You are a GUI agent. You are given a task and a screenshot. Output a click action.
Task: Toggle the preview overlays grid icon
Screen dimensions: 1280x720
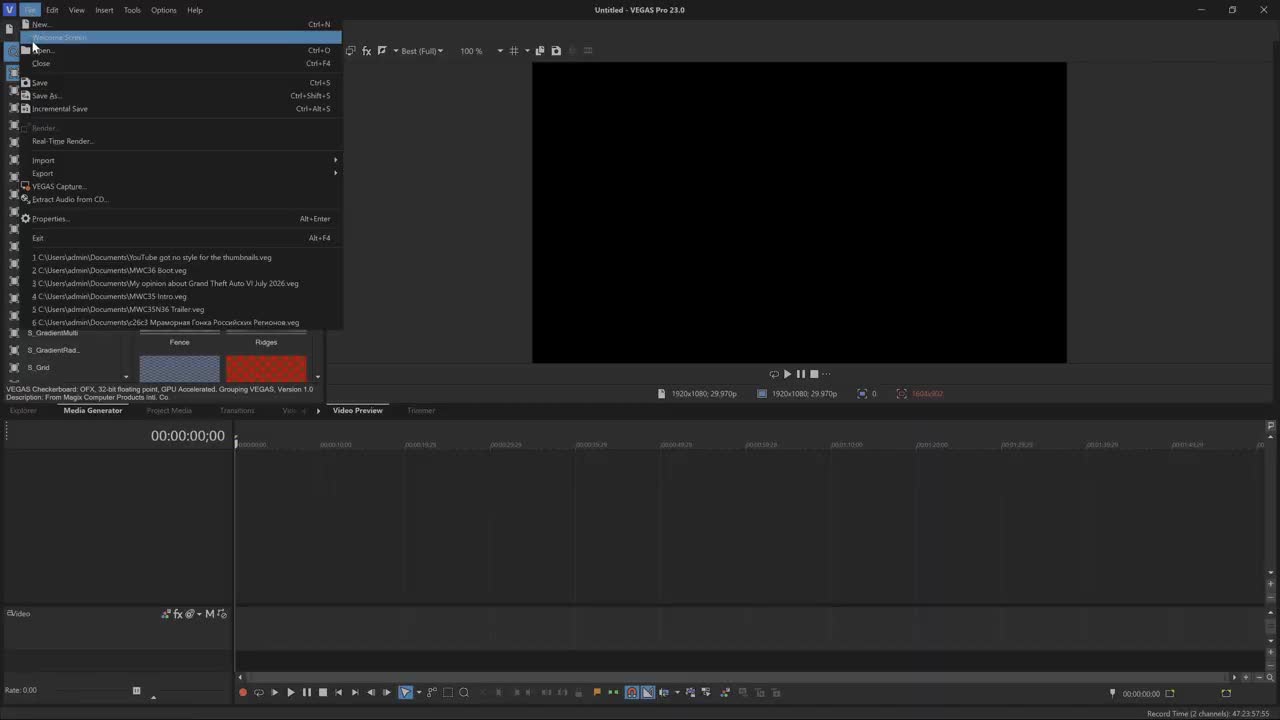pyautogui.click(x=514, y=50)
